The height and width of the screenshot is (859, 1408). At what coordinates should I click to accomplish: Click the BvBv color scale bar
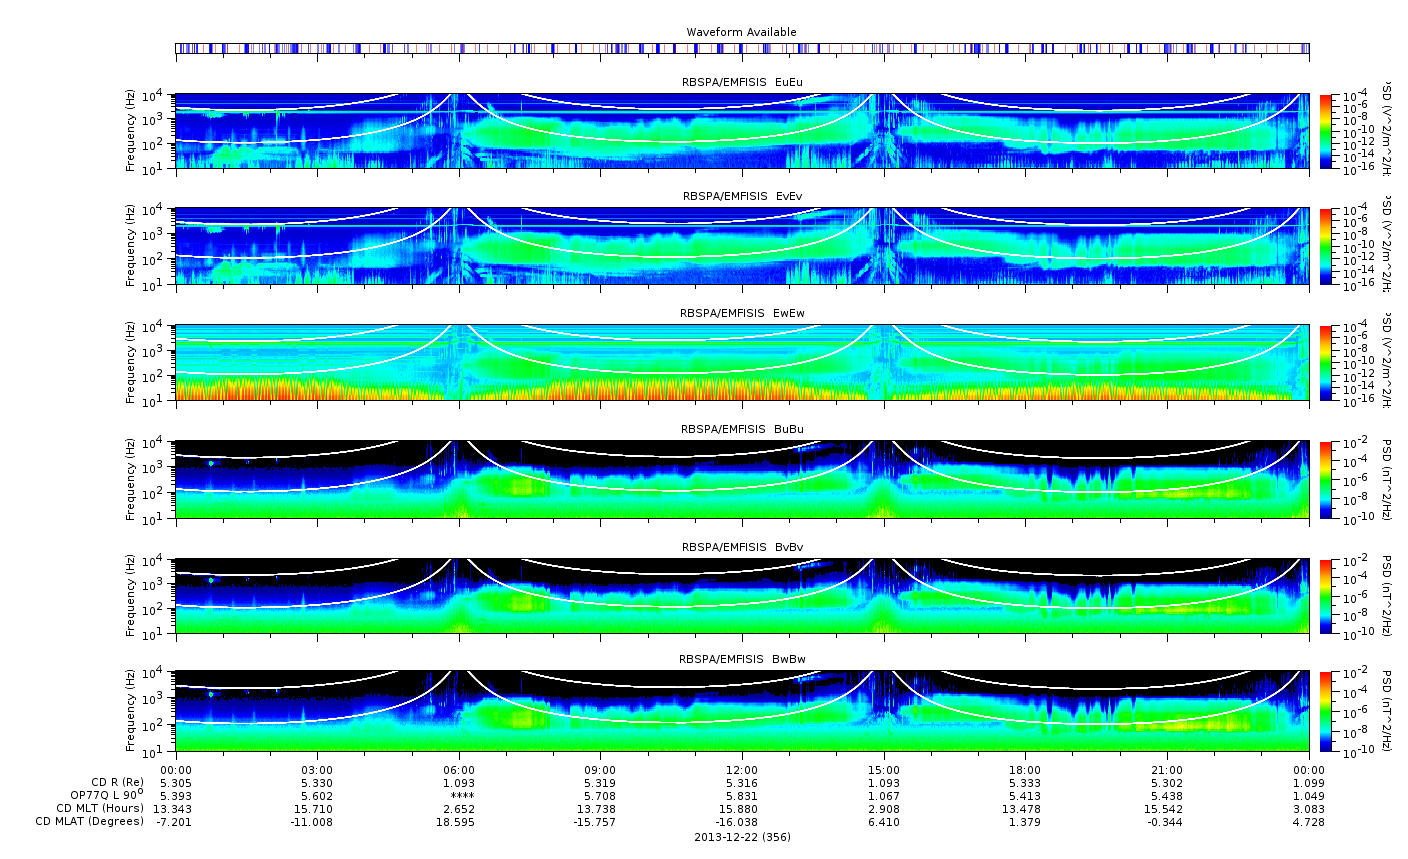pyautogui.click(x=1326, y=596)
